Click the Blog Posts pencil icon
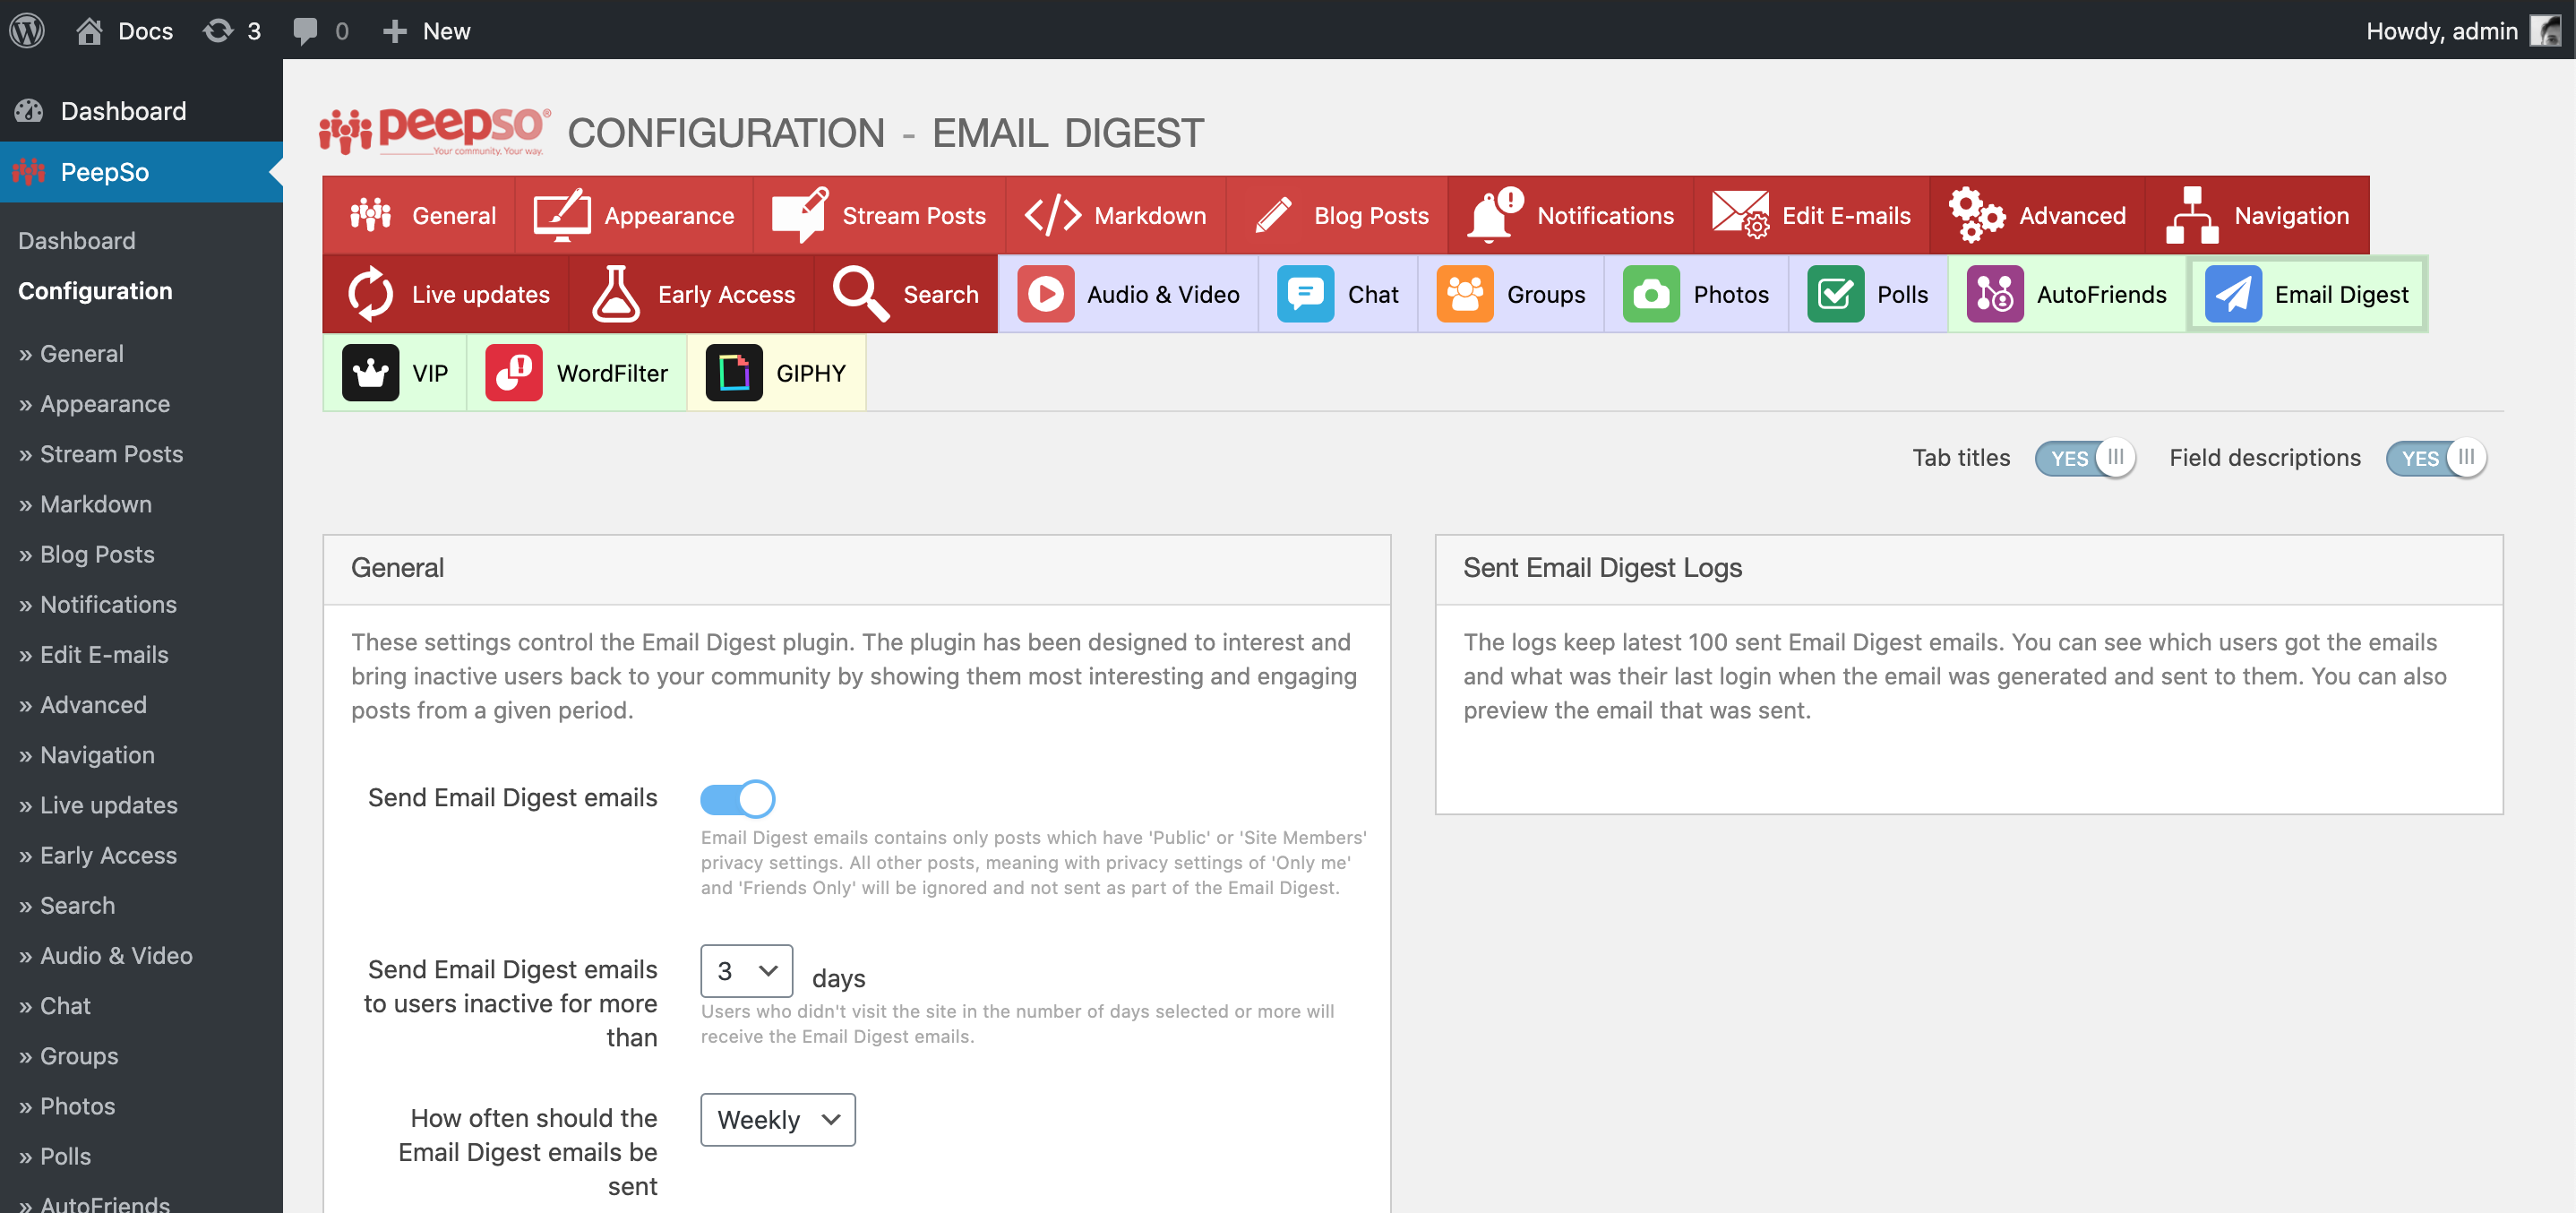Image resolution: width=2576 pixels, height=1213 pixels. click(1273, 215)
